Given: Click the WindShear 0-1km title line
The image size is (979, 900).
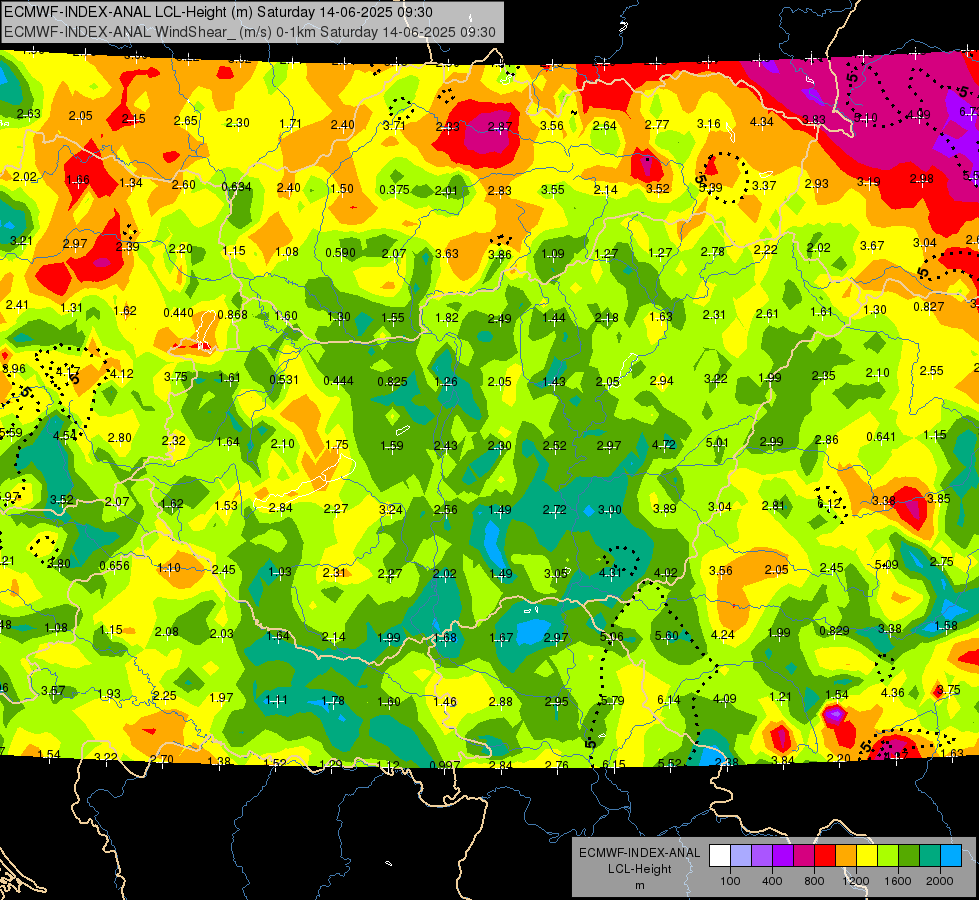Looking at the screenshot, I should pos(250,32).
